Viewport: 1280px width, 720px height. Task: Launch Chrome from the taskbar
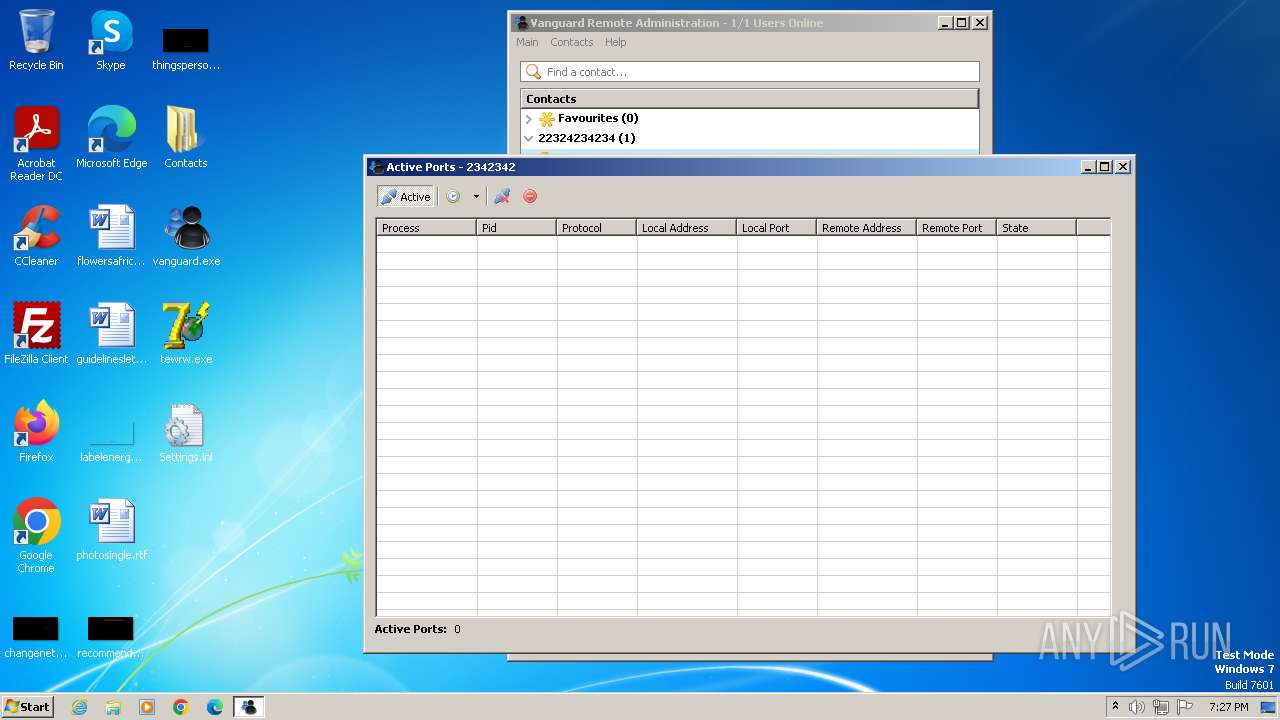(181, 707)
